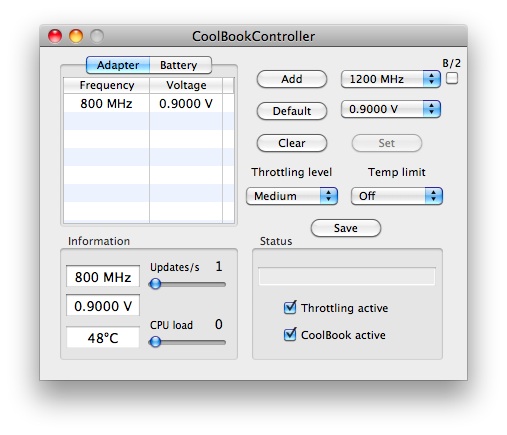Screen dimensions: 507x435
Task: Click the Updates/s slider knob
Action: [x=155, y=284]
